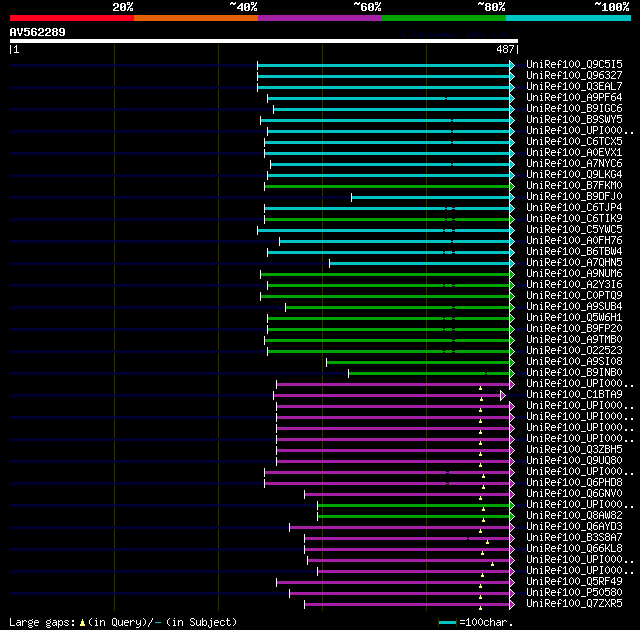Select the UniRef100_C0PTQ9 label
Image resolution: width=640 pixels, height=630 pixels.
pyautogui.click(x=574, y=296)
